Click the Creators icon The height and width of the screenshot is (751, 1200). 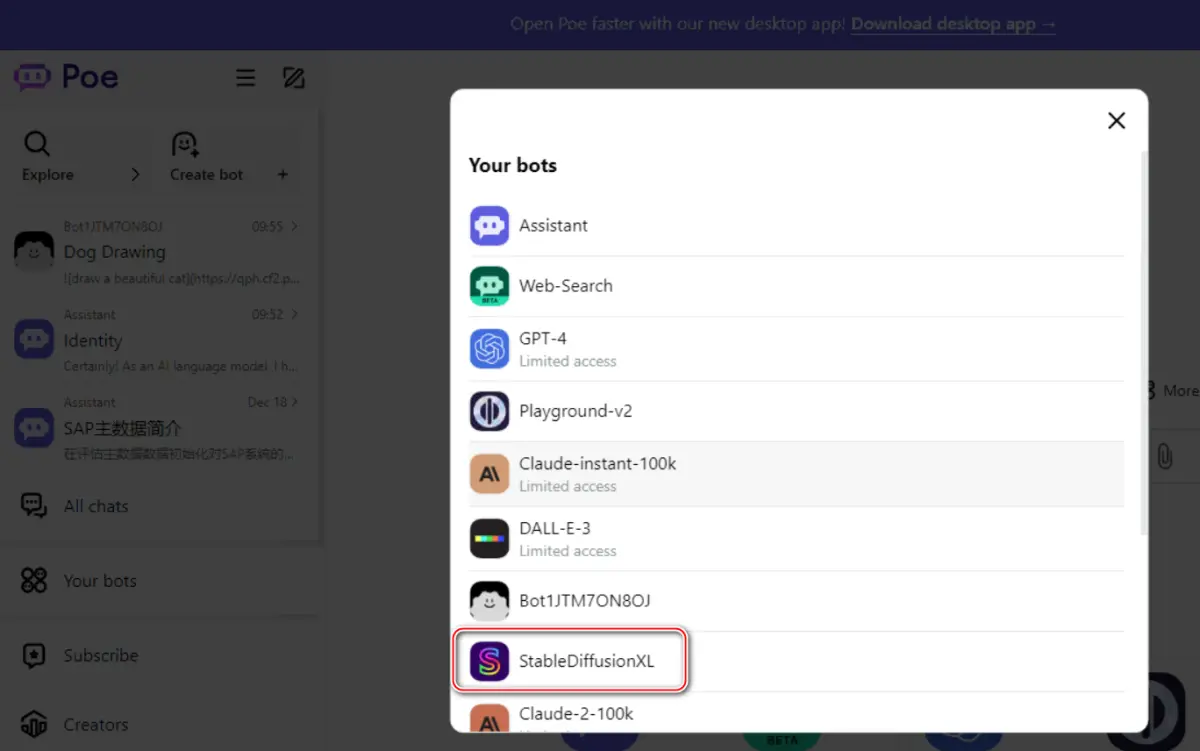click(x=34, y=724)
